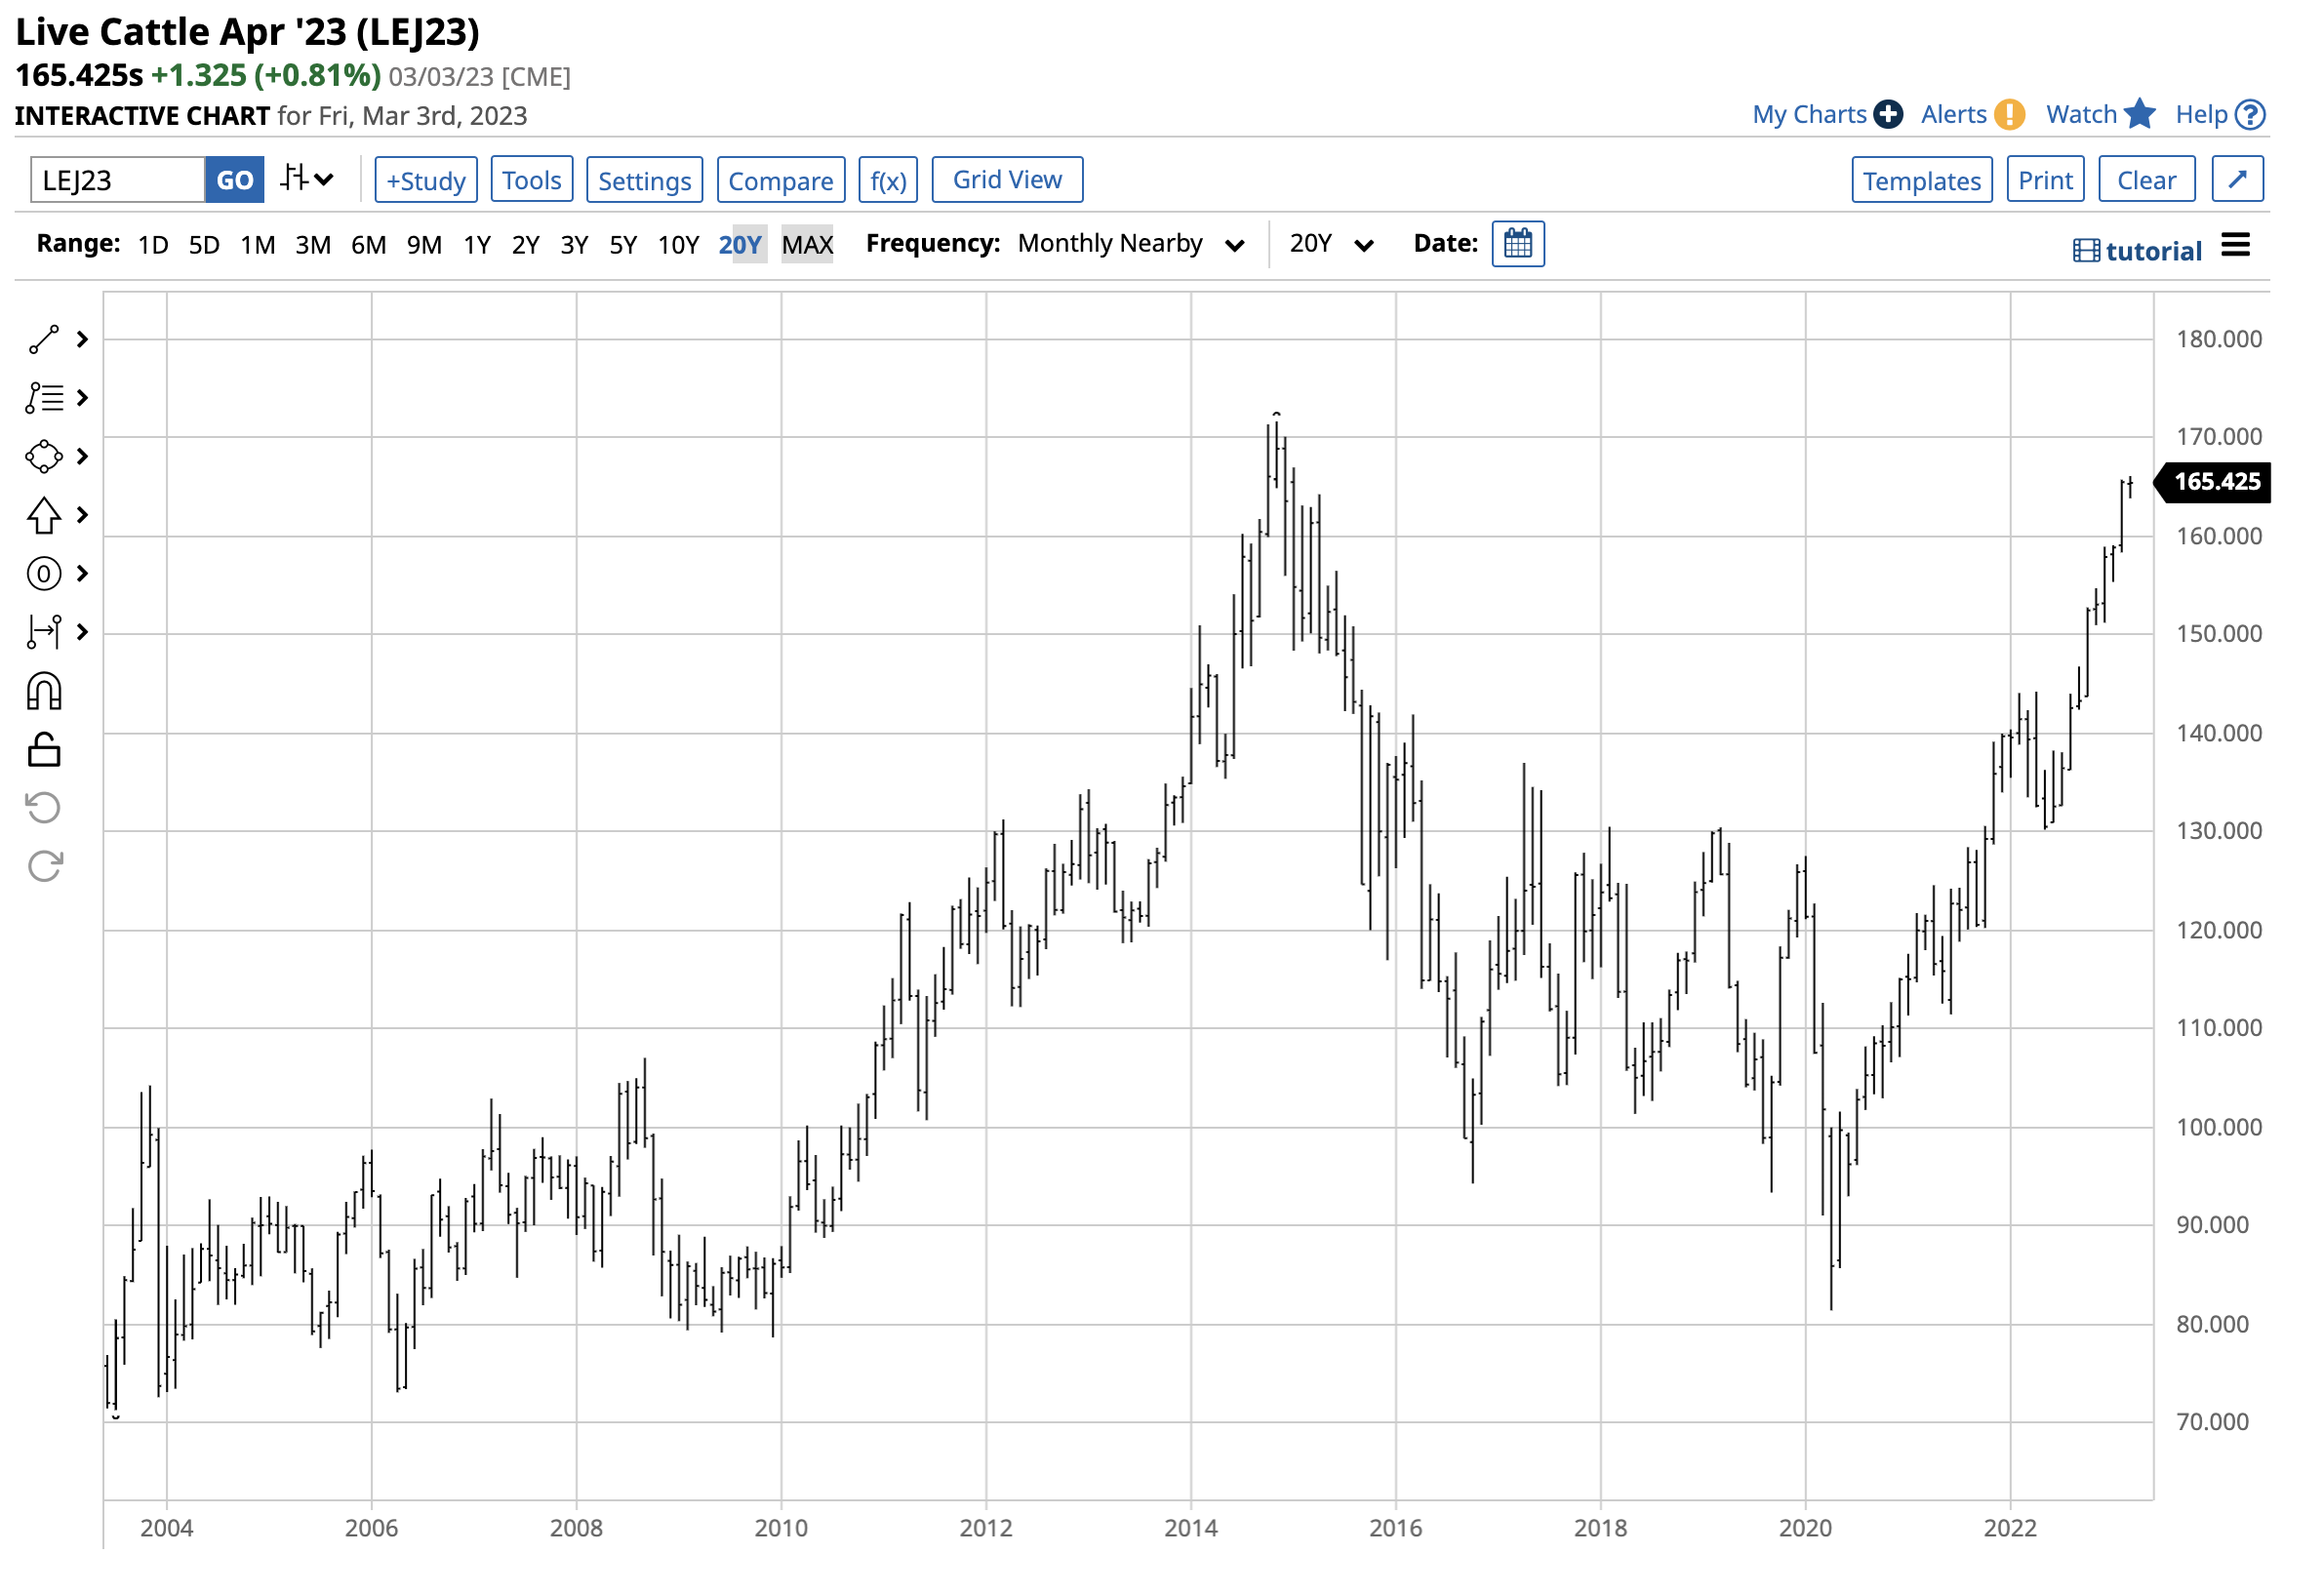Click the Watch star icon
The image size is (2324, 1594).
[2139, 114]
